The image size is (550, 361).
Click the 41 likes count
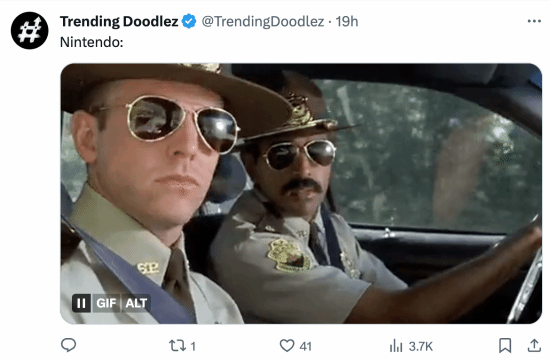306,347
